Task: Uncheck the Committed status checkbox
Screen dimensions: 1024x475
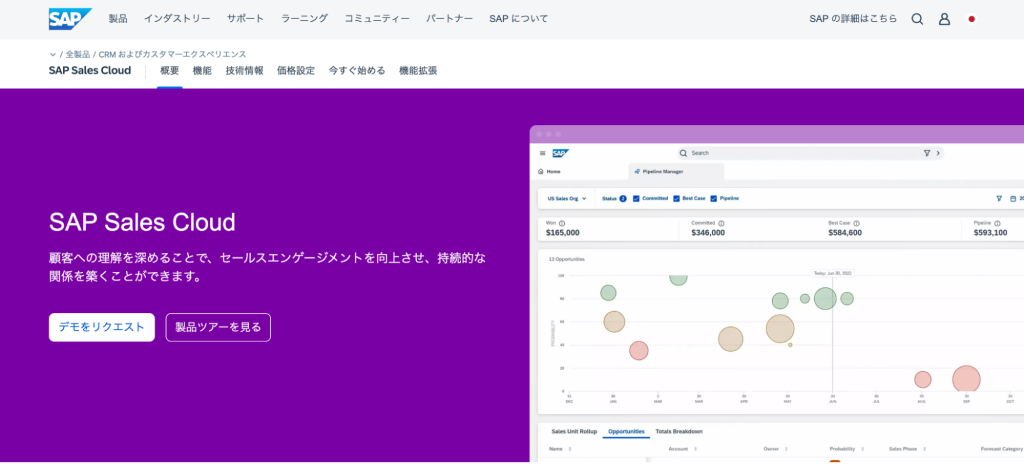Action: [636, 198]
